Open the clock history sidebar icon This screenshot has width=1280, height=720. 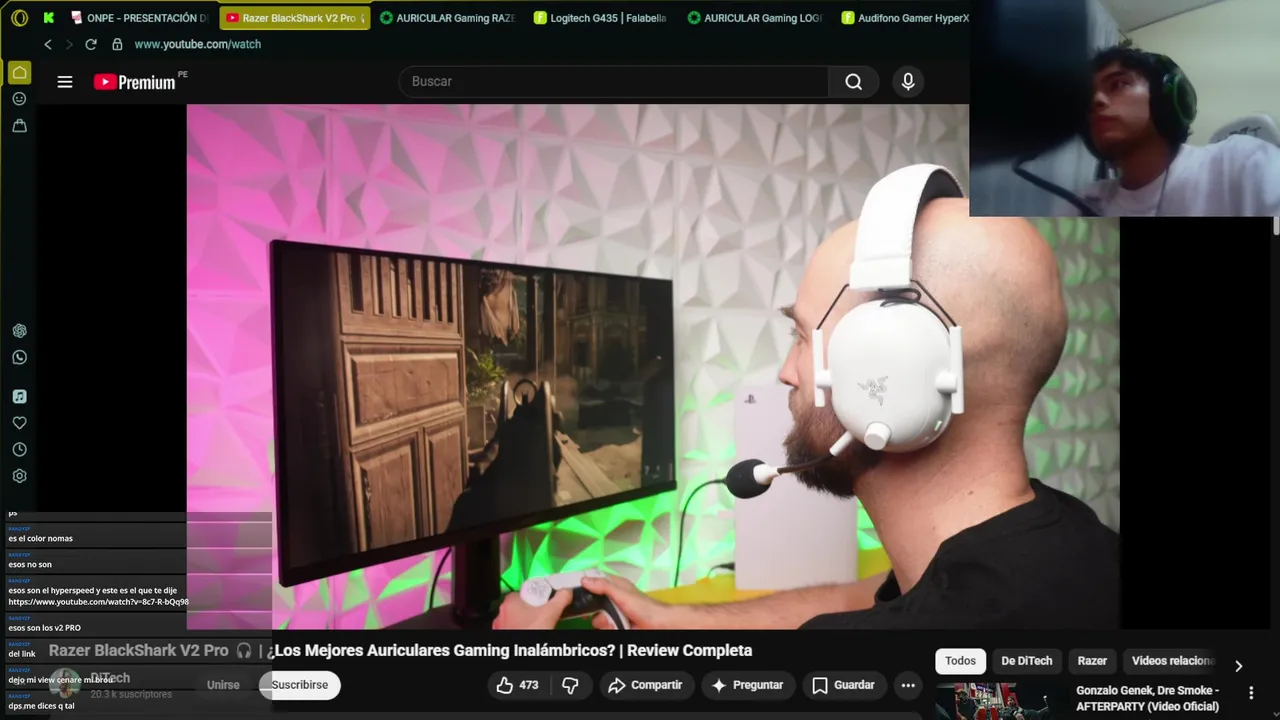tap(19, 450)
